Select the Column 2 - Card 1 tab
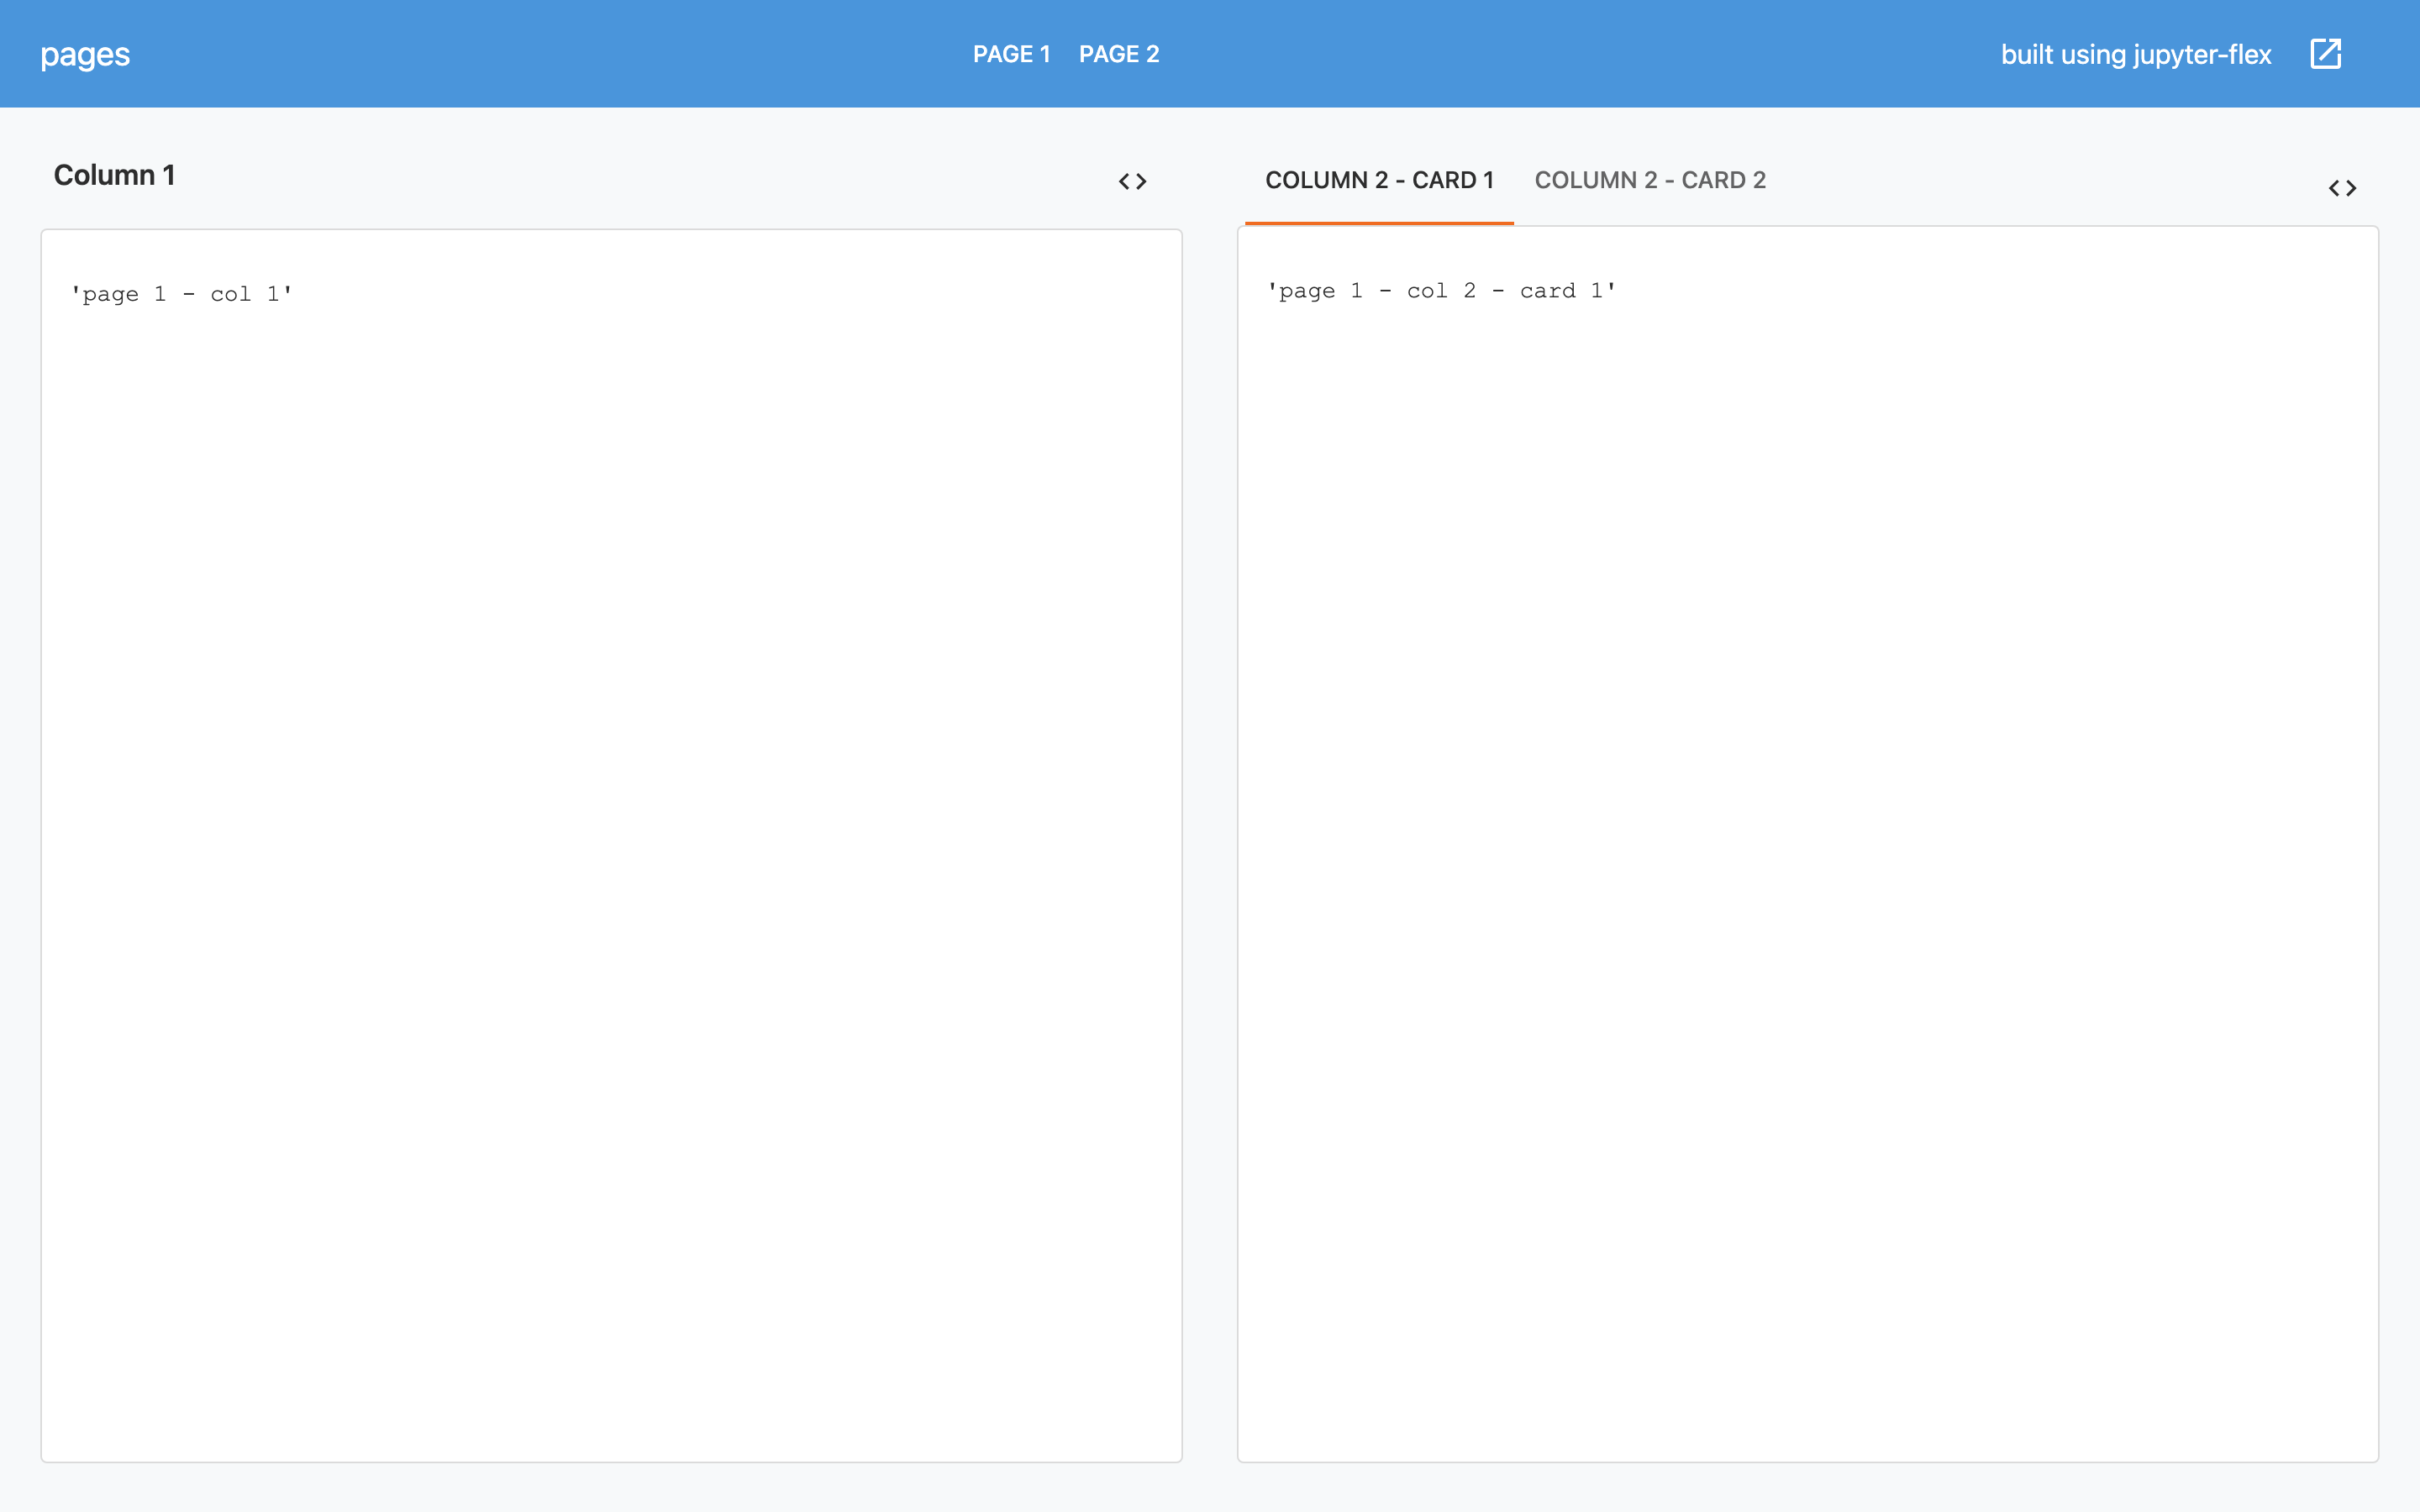 (1378, 180)
